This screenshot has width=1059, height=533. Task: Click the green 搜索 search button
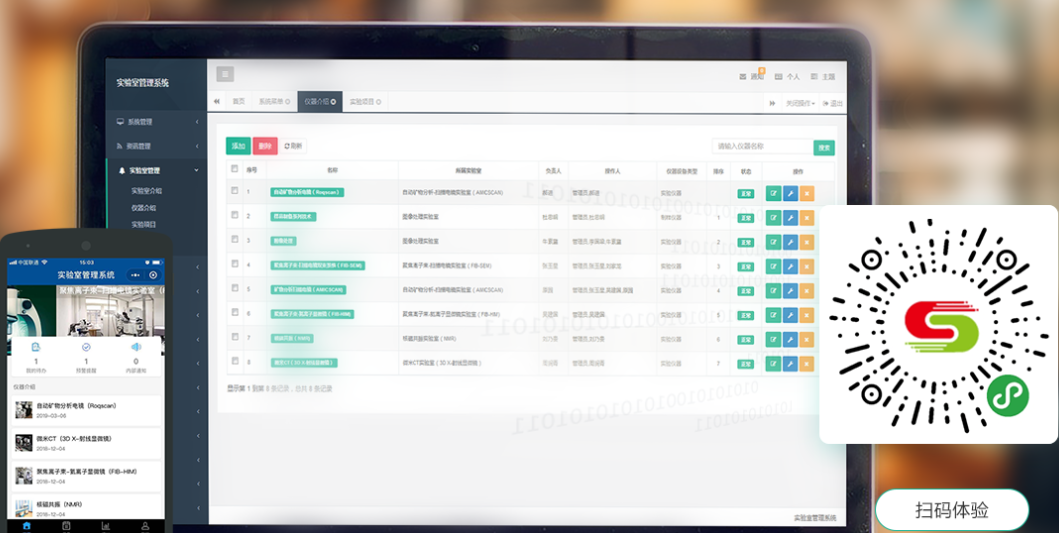click(x=824, y=147)
